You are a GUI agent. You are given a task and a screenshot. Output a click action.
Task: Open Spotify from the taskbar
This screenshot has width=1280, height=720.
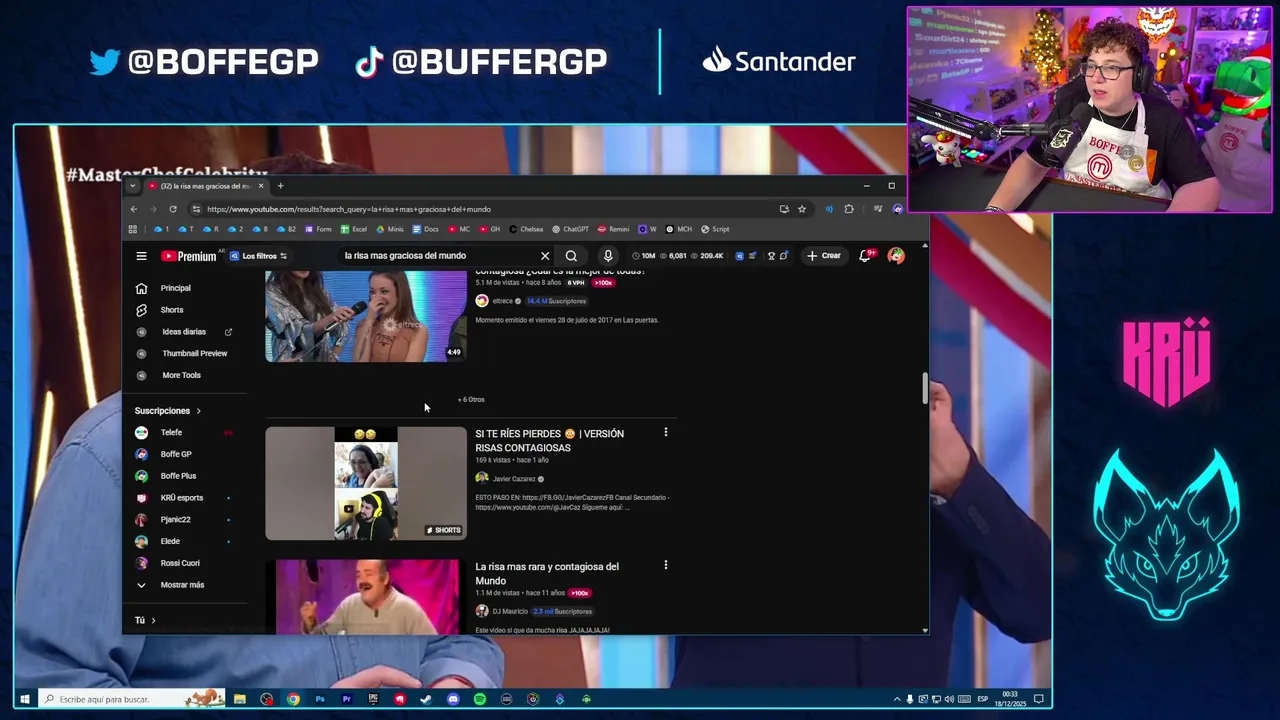click(x=480, y=699)
